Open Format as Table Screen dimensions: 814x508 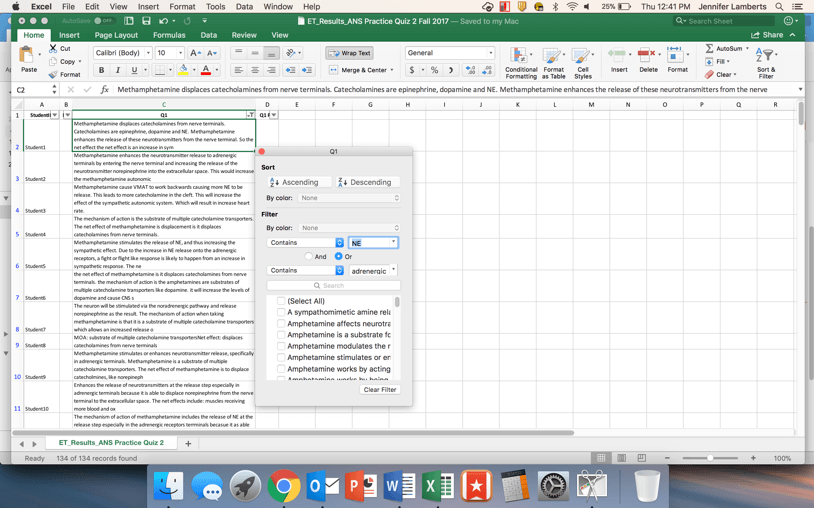point(553,63)
